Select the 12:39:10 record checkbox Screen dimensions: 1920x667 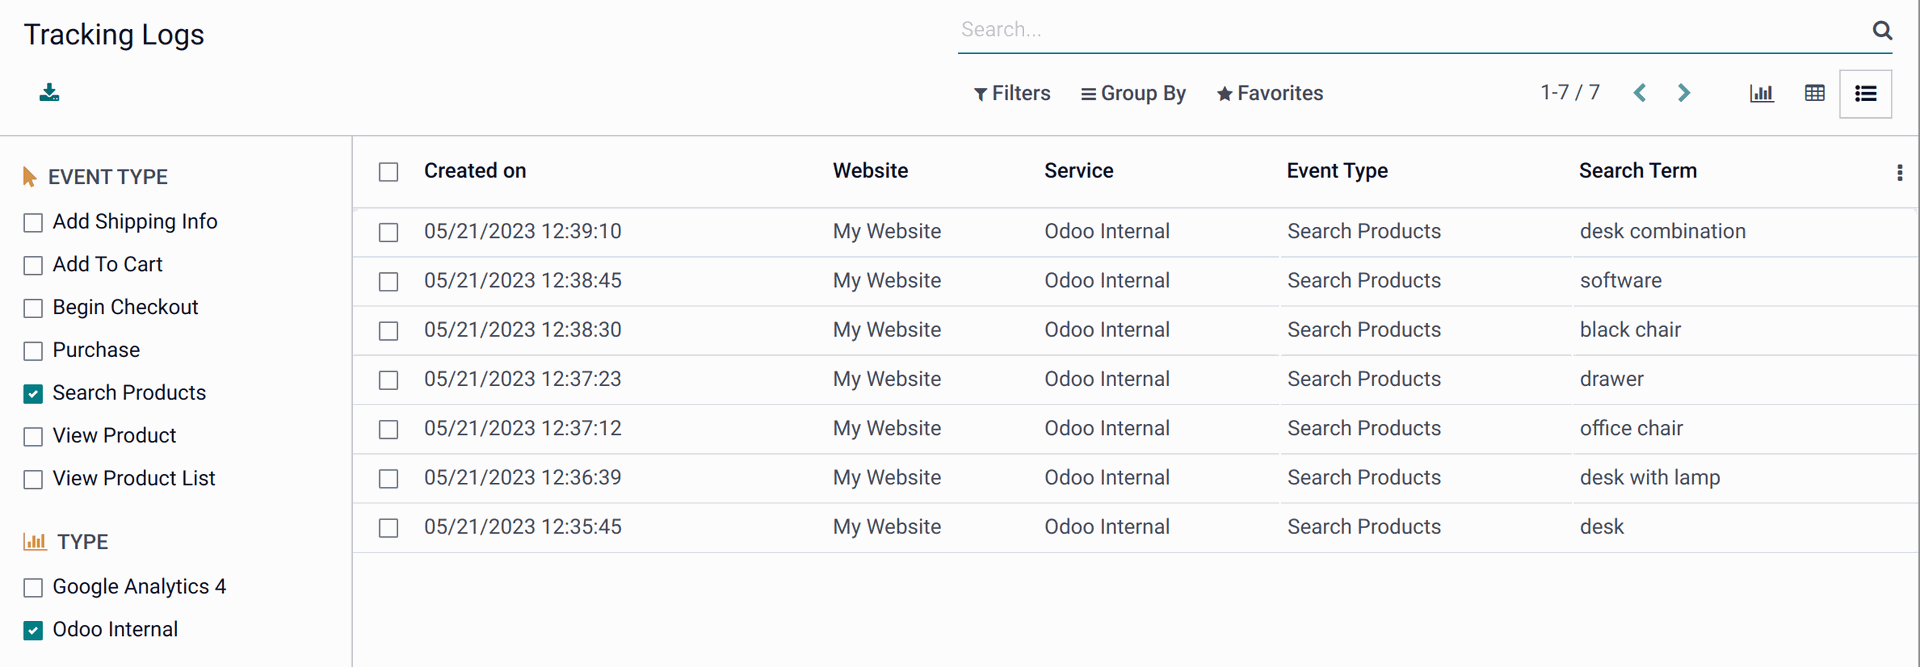pos(389,232)
